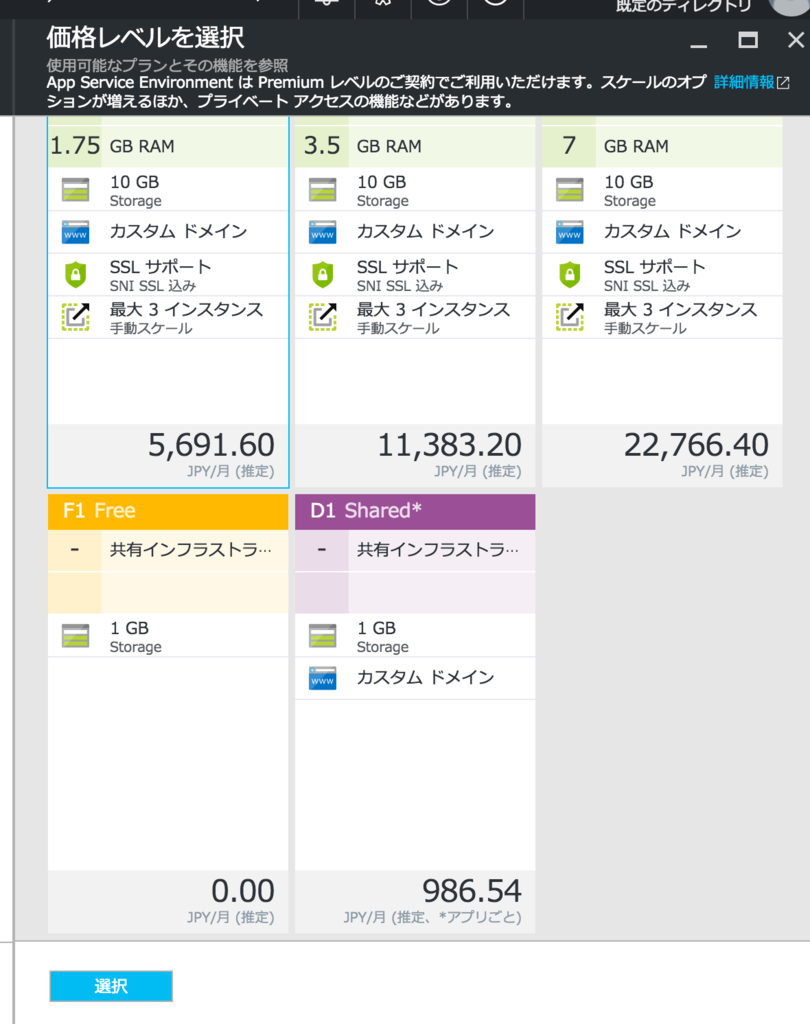Click the 1.75 GB RAM label

(x=112, y=146)
